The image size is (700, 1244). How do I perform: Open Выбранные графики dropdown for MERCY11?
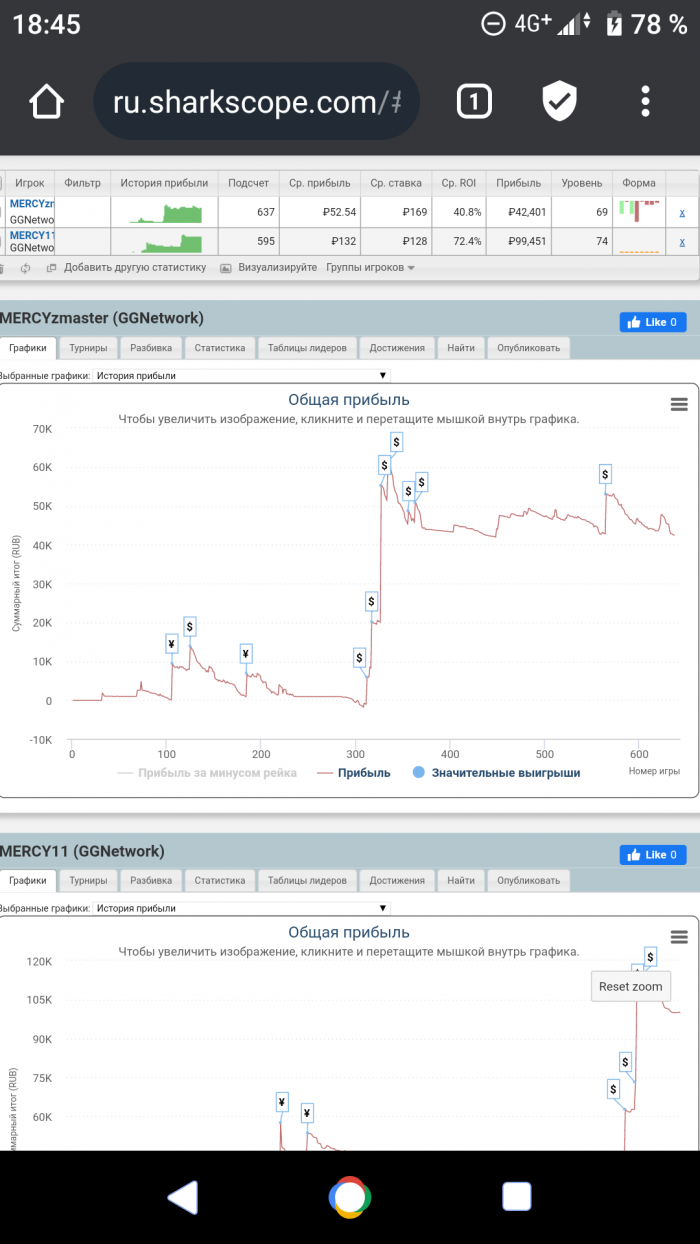click(240, 908)
